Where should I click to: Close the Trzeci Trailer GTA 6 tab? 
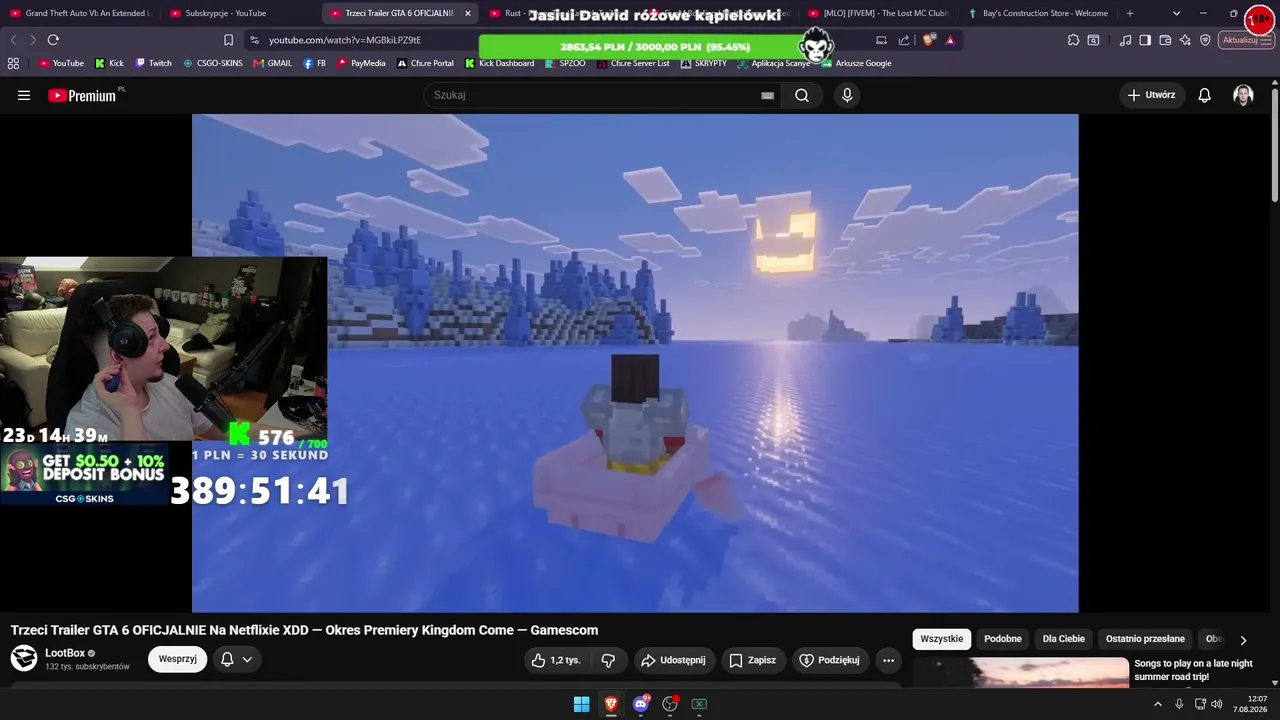468,13
